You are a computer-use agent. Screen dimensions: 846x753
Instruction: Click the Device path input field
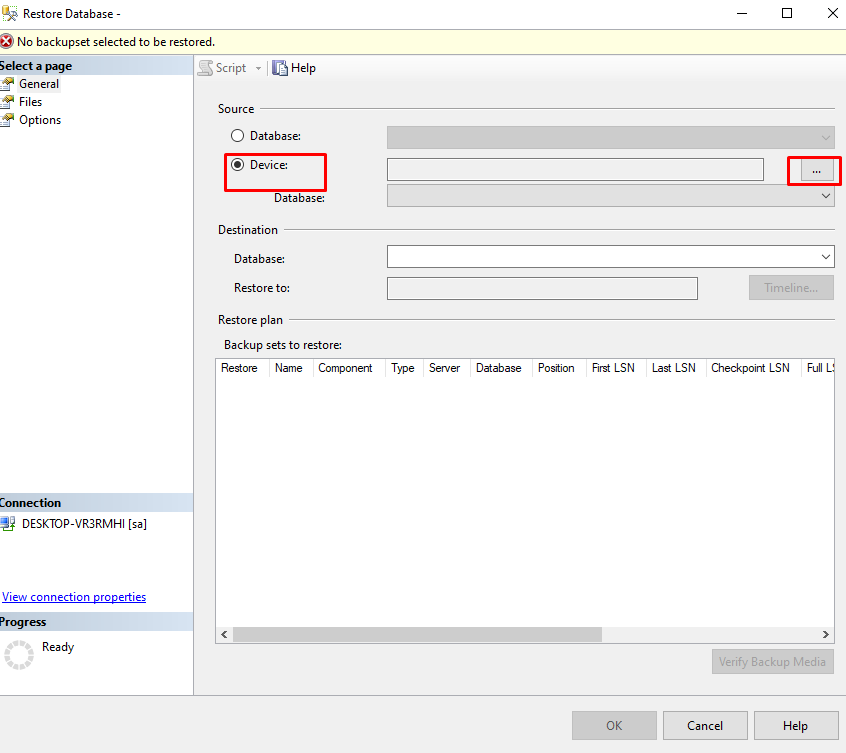(575, 169)
